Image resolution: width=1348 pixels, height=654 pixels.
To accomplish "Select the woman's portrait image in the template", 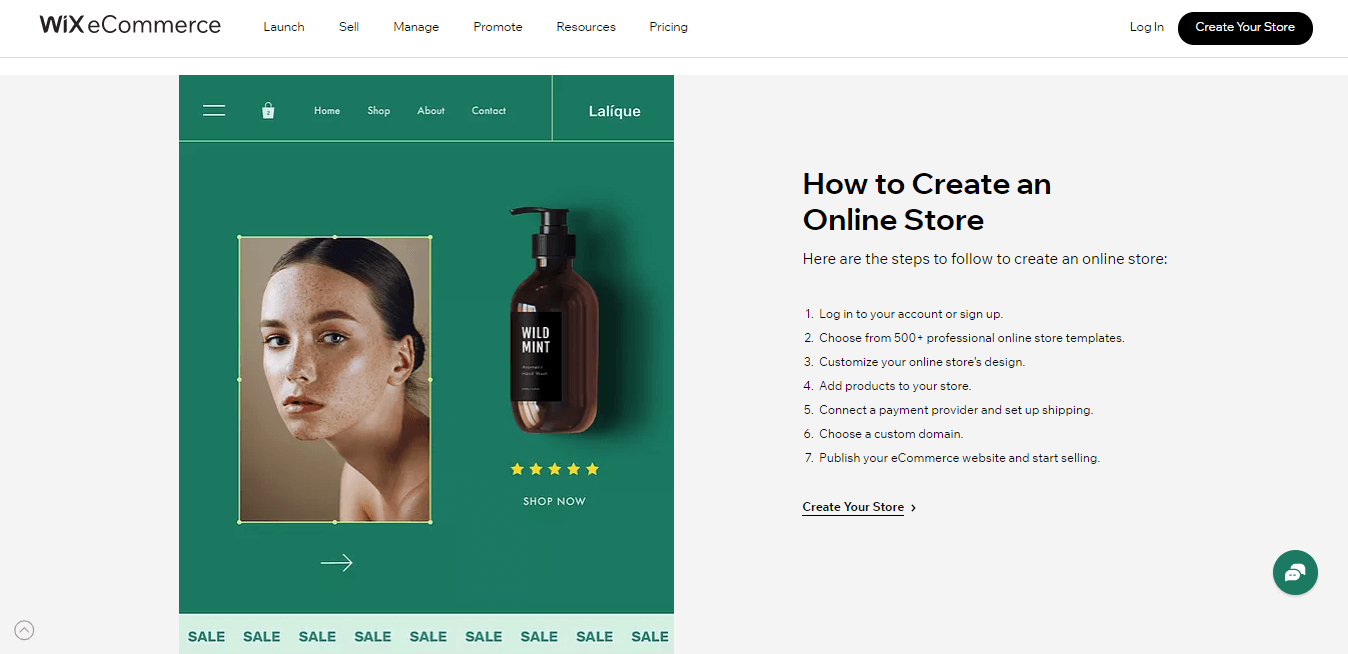I will click(335, 379).
